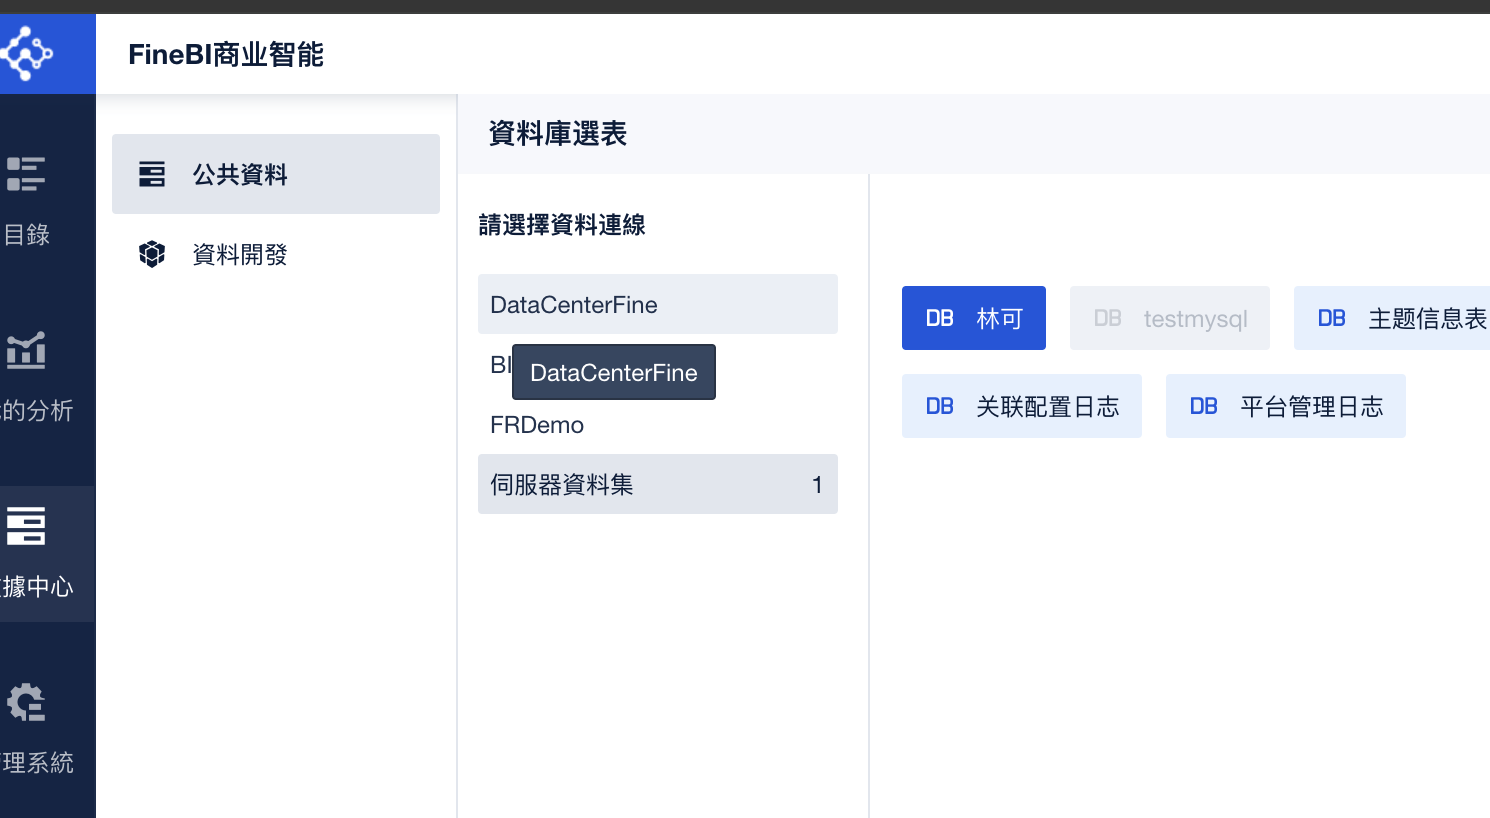Click the 目錄 sidebar label
This screenshot has width=1490, height=818.
[26, 234]
